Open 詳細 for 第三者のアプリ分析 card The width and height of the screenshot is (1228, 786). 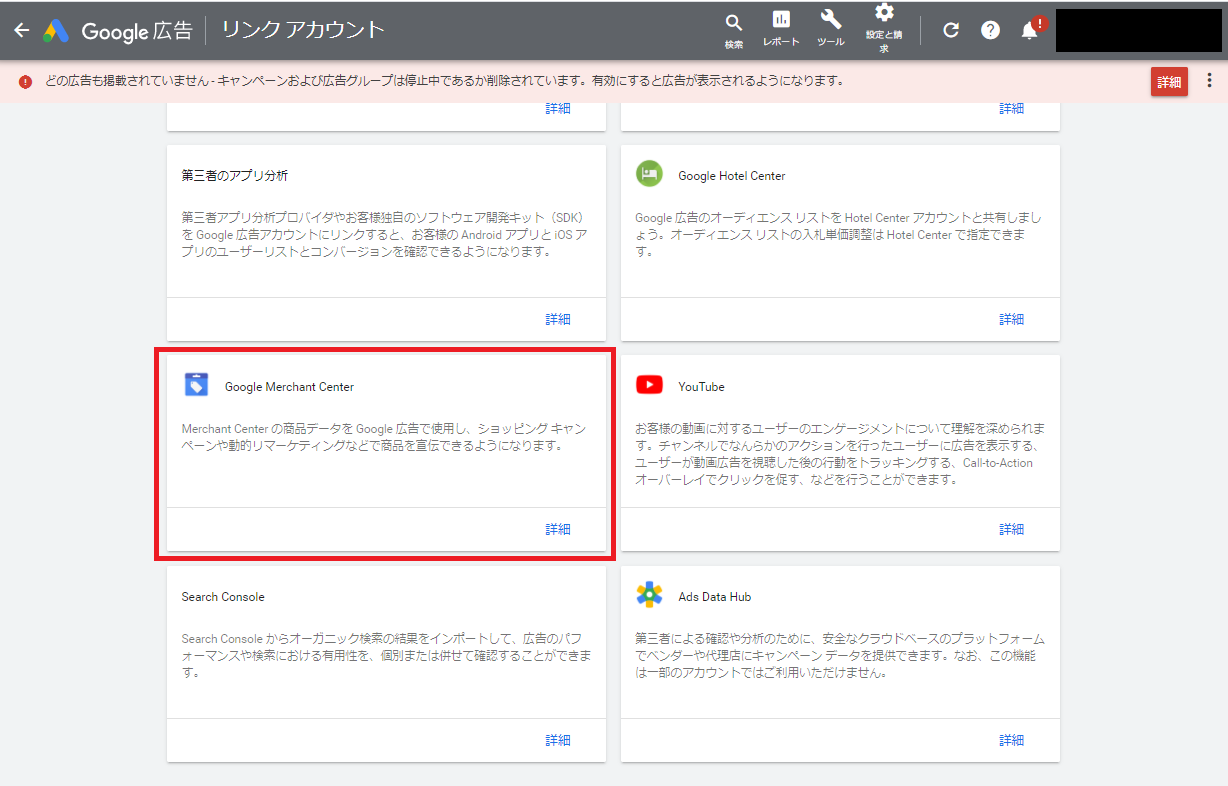(558, 319)
